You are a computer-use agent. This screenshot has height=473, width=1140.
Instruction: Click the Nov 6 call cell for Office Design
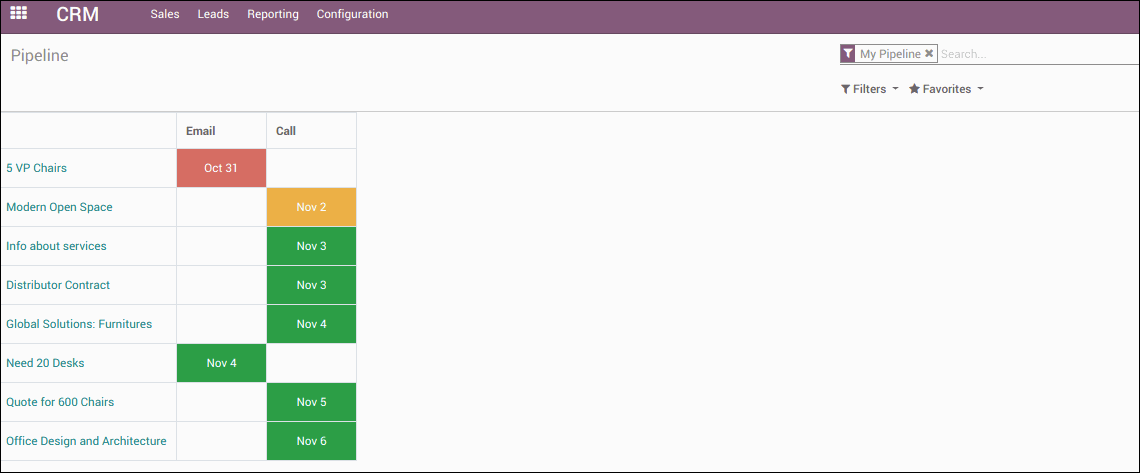311,441
